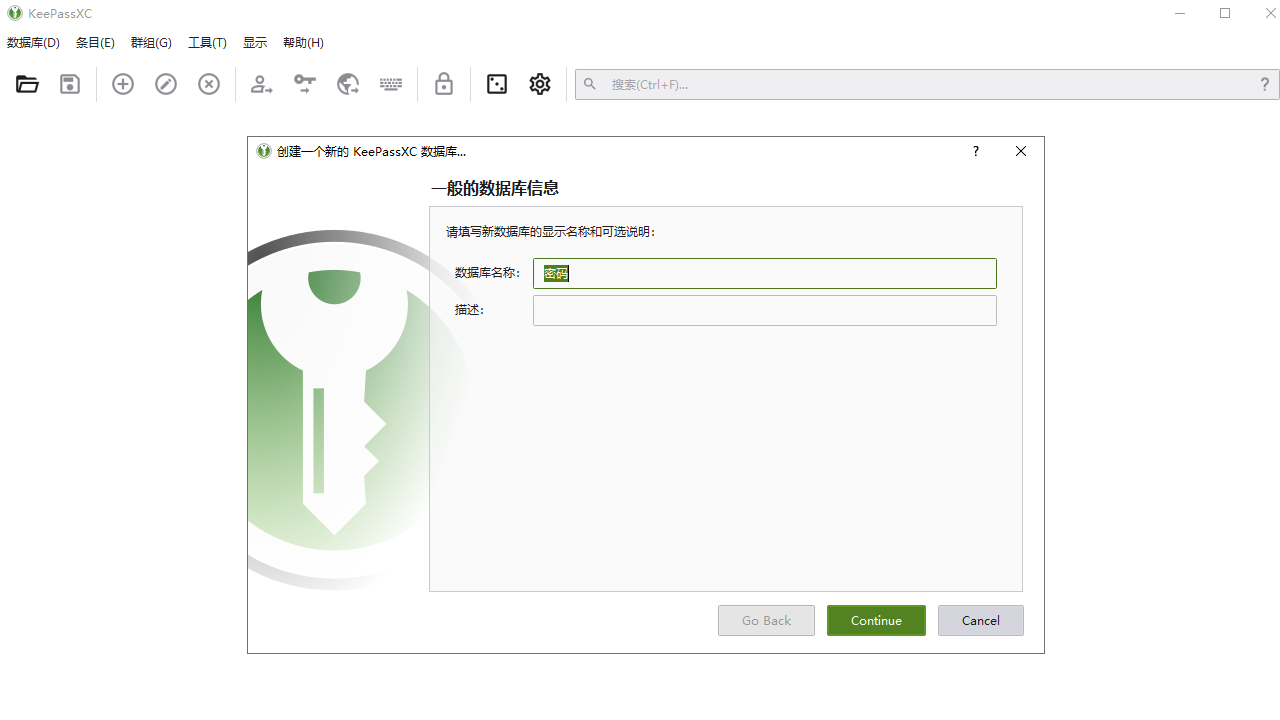Open an existing database file
Image resolution: width=1280 pixels, height=720 pixels.
[x=27, y=84]
